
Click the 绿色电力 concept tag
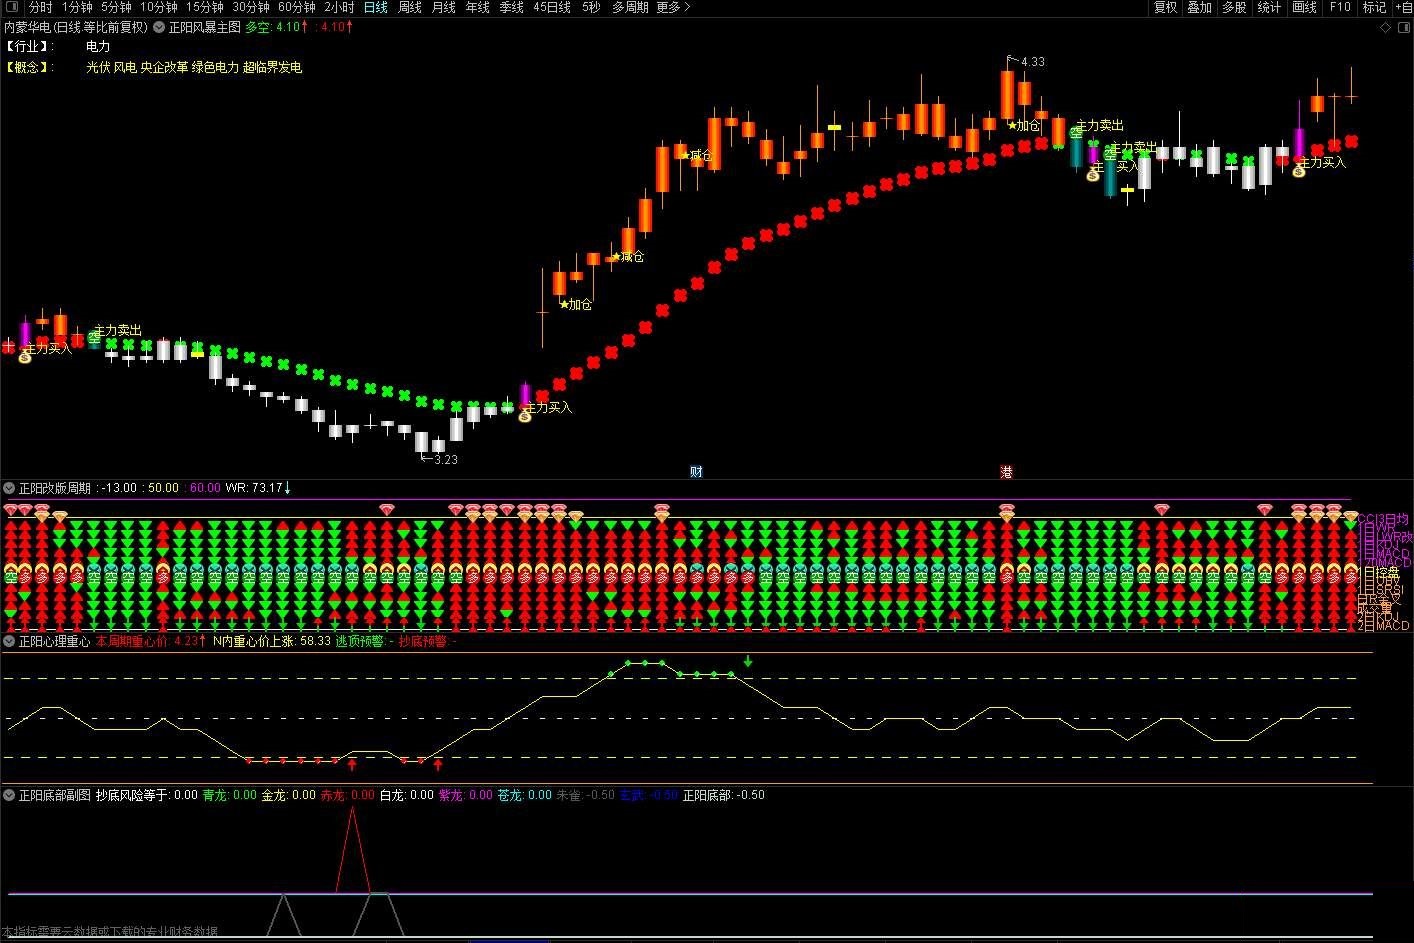215,67
